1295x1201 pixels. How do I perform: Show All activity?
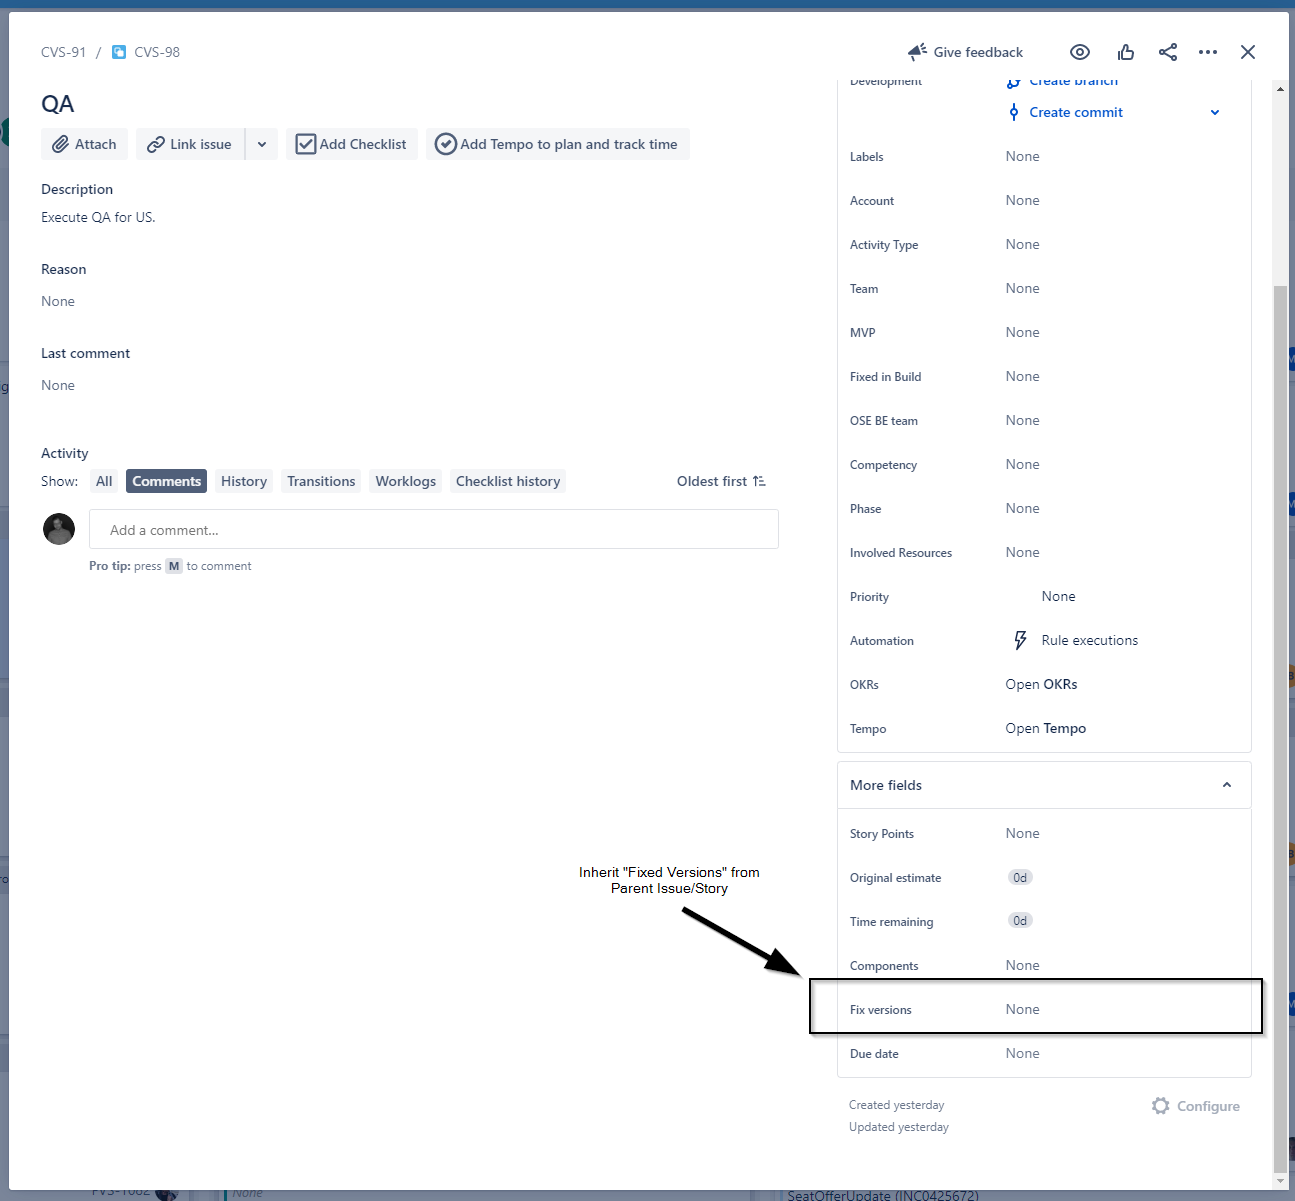click(x=104, y=481)
